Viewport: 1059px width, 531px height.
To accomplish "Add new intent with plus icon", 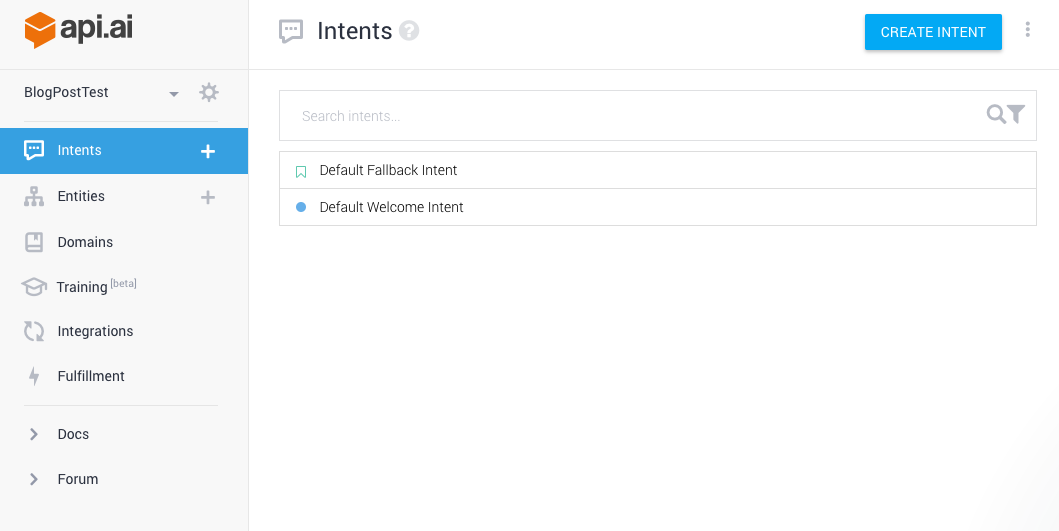I will pyautogui.click(x=208, y=151).
